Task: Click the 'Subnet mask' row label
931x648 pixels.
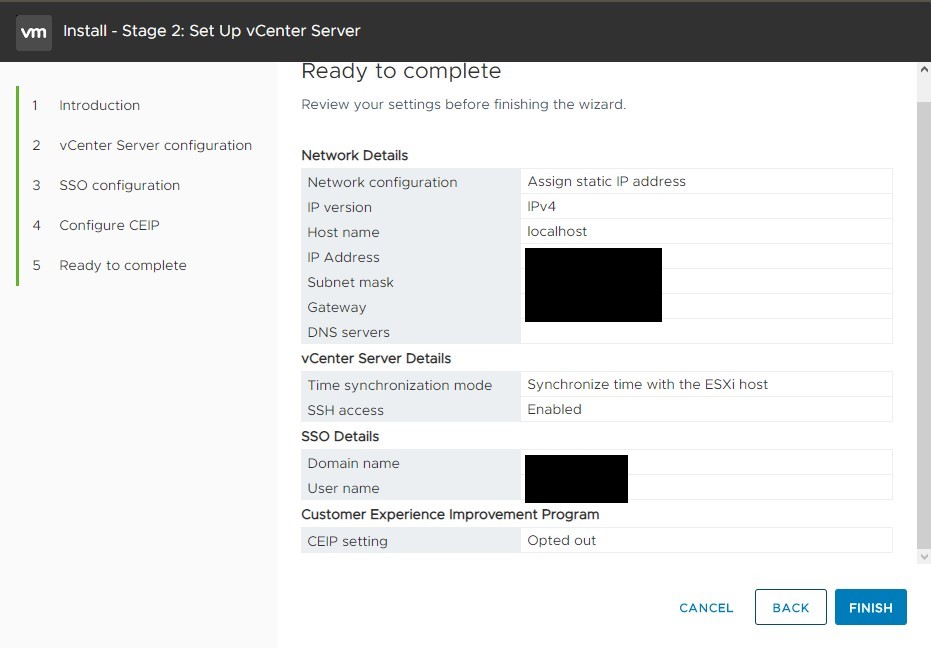Action: pyautogui.click(x=350, y=282)
